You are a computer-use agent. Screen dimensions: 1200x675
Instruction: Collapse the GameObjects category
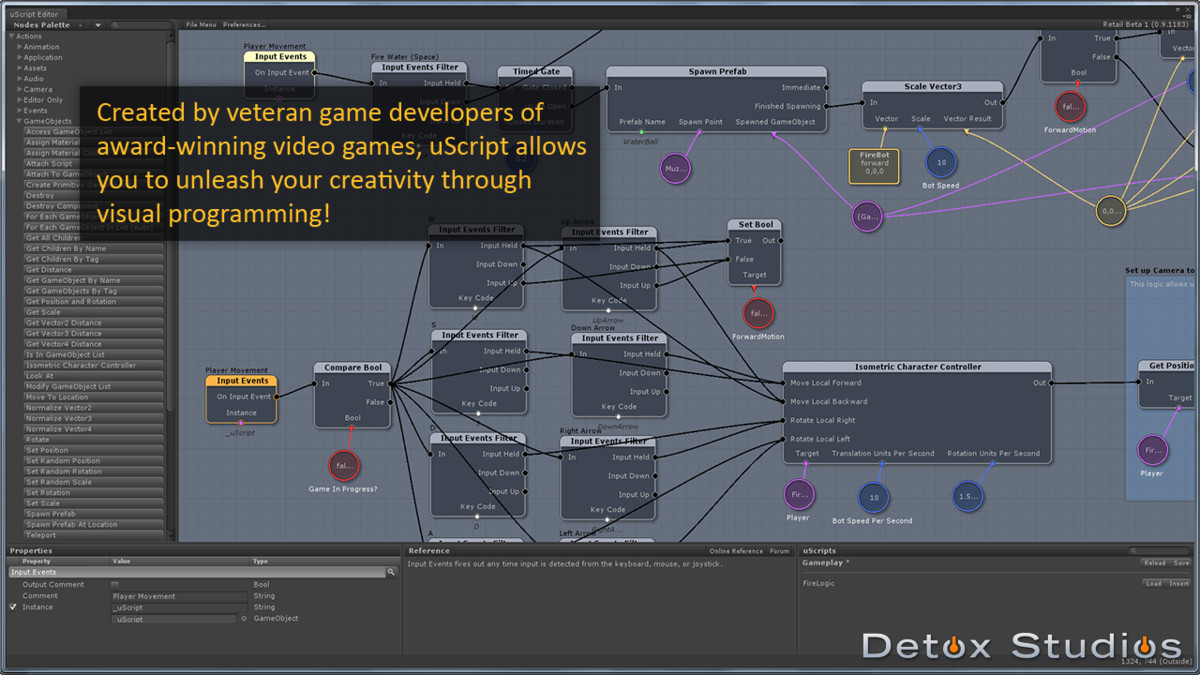[19, 121]
